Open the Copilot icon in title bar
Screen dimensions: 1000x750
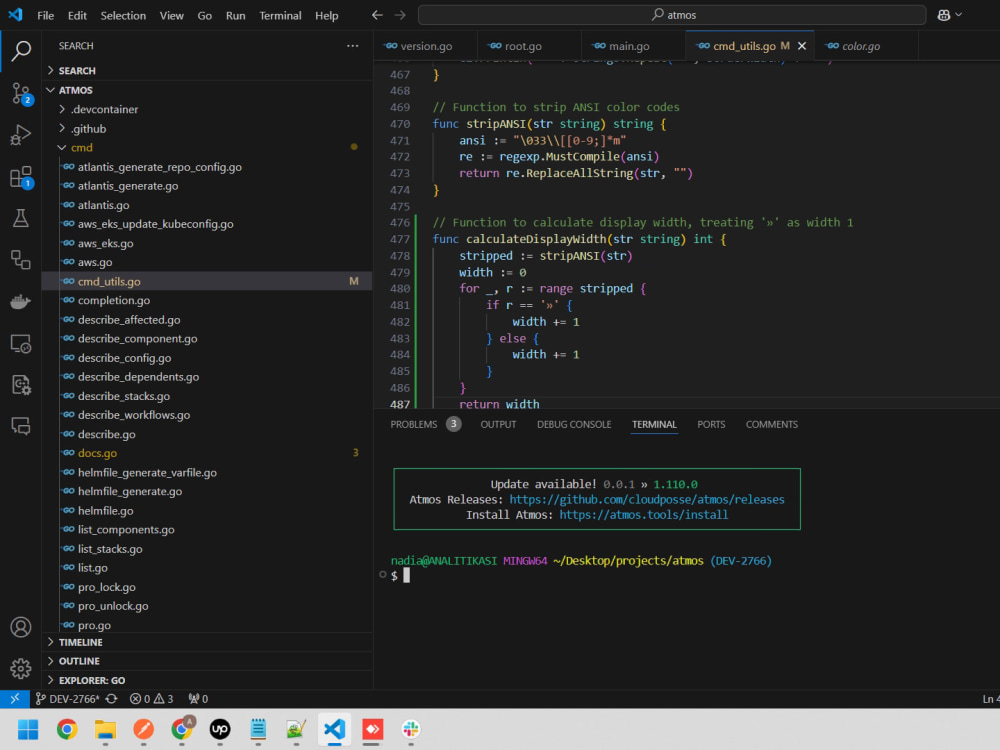coord(944,15)
